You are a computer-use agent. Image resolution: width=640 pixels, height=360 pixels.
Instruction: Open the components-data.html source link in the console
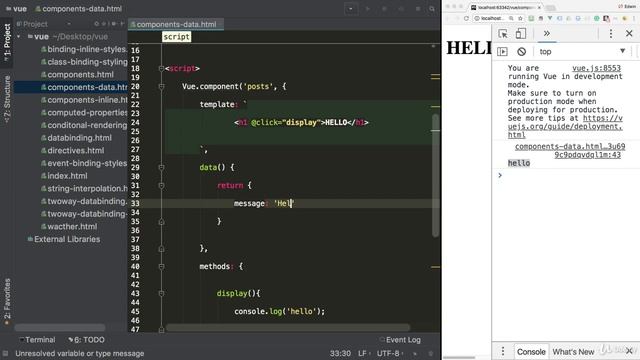tap(569, 150)
